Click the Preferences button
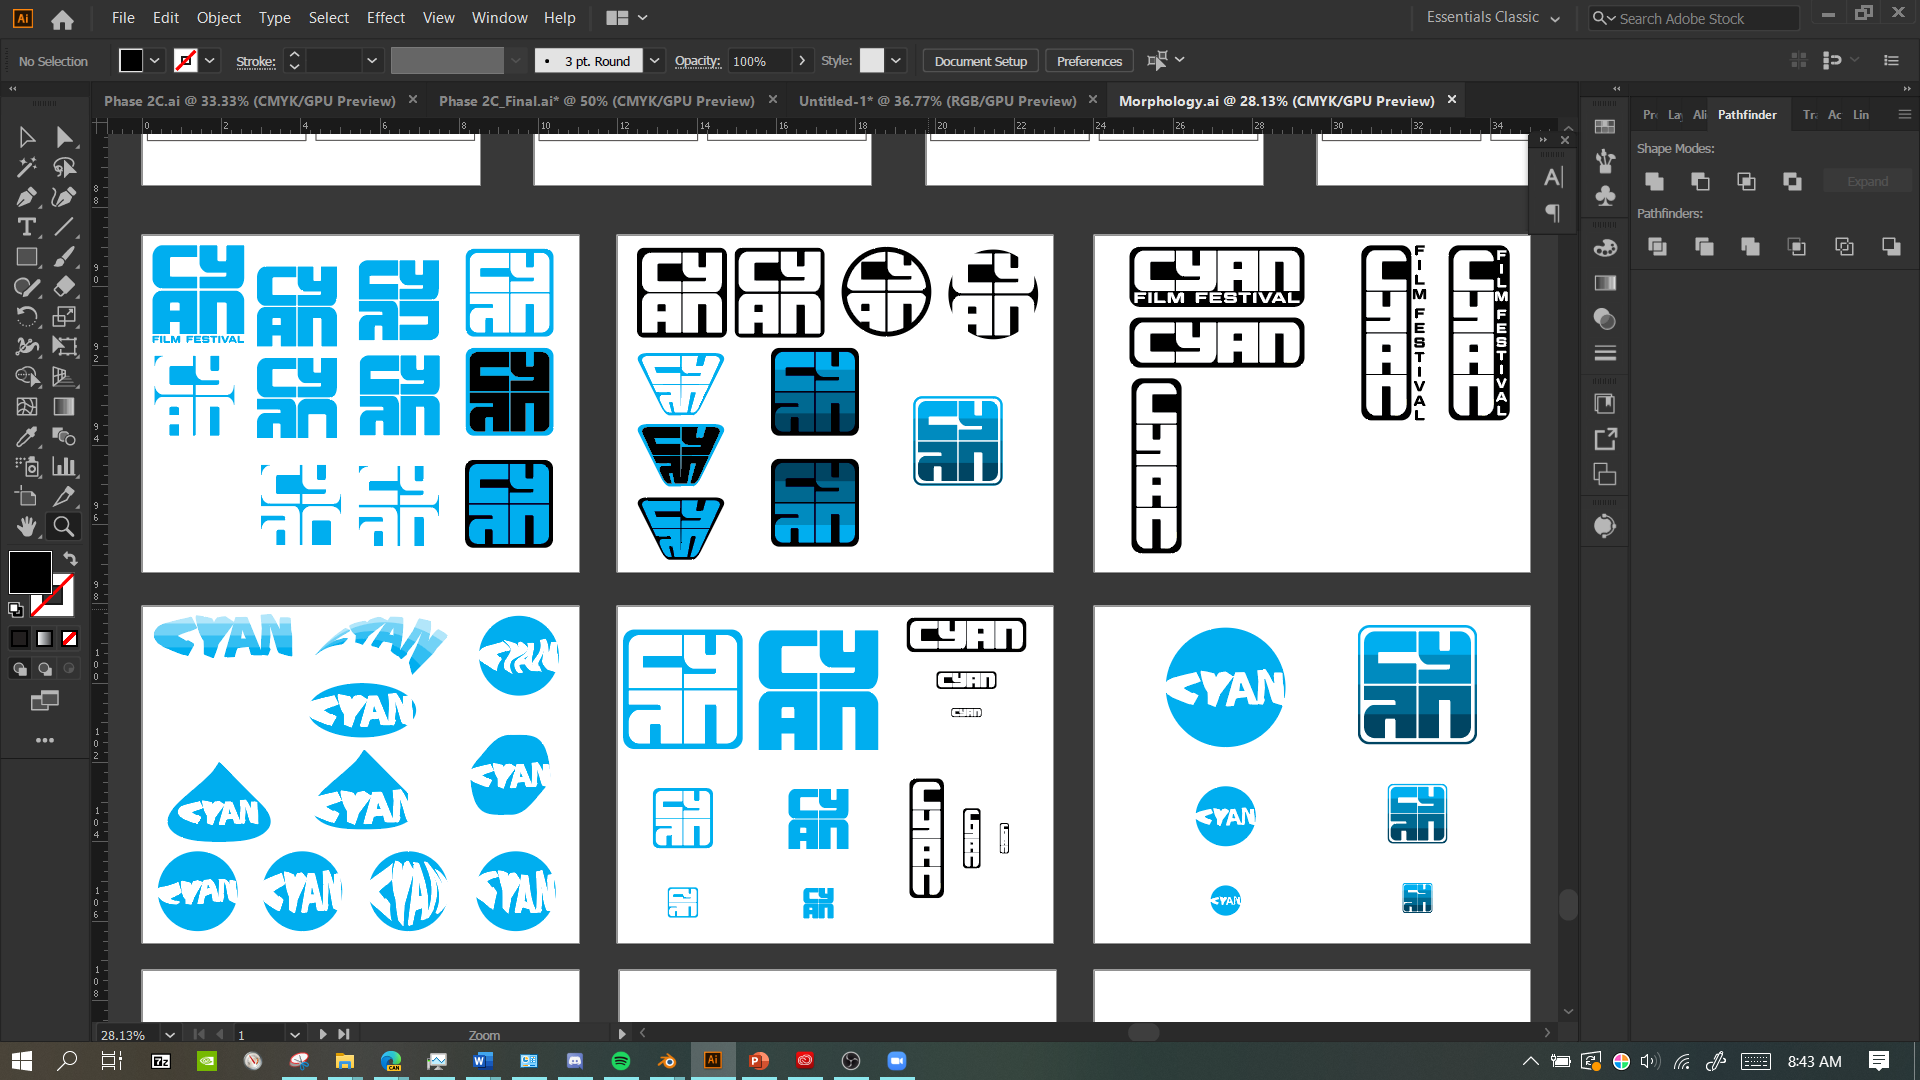Screen dimensions: 1920x1080 1089,61
